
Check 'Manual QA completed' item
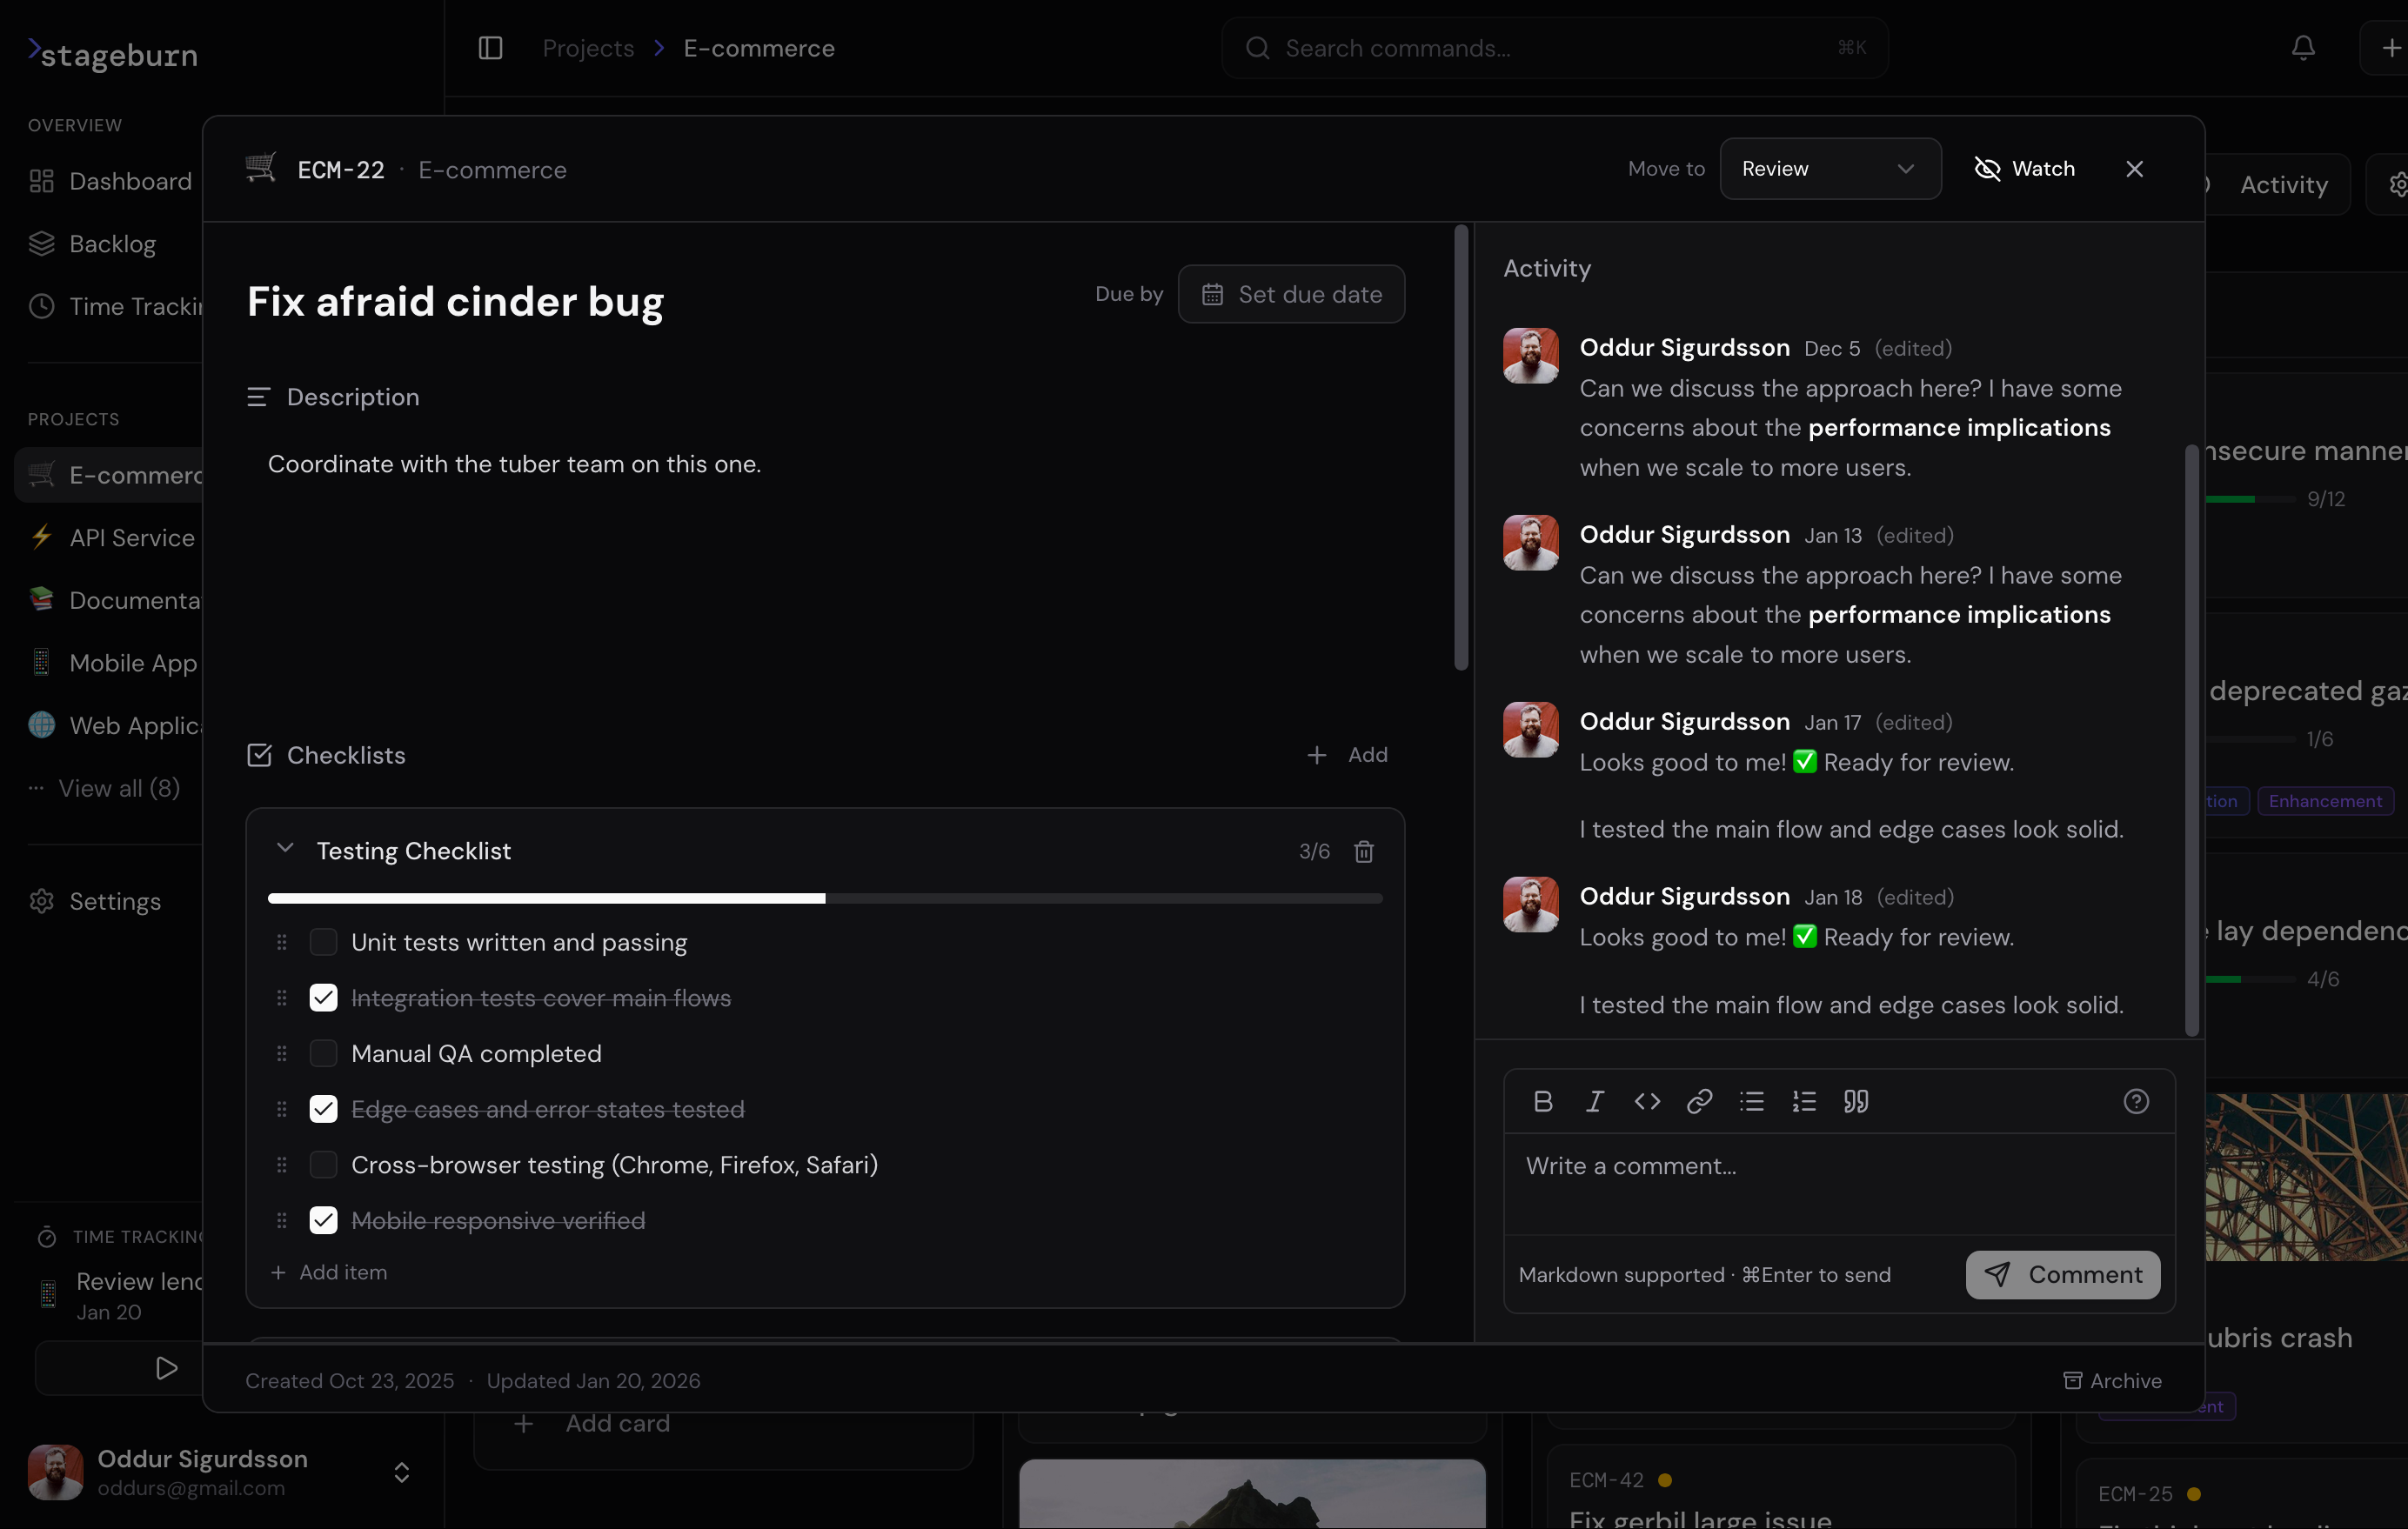323,1053
